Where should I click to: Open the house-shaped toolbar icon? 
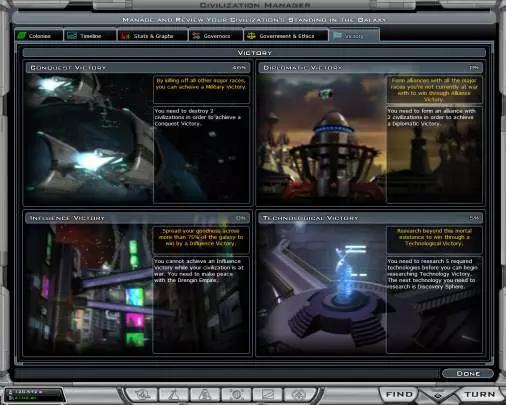pyautogui.click(x=299, y=395)
